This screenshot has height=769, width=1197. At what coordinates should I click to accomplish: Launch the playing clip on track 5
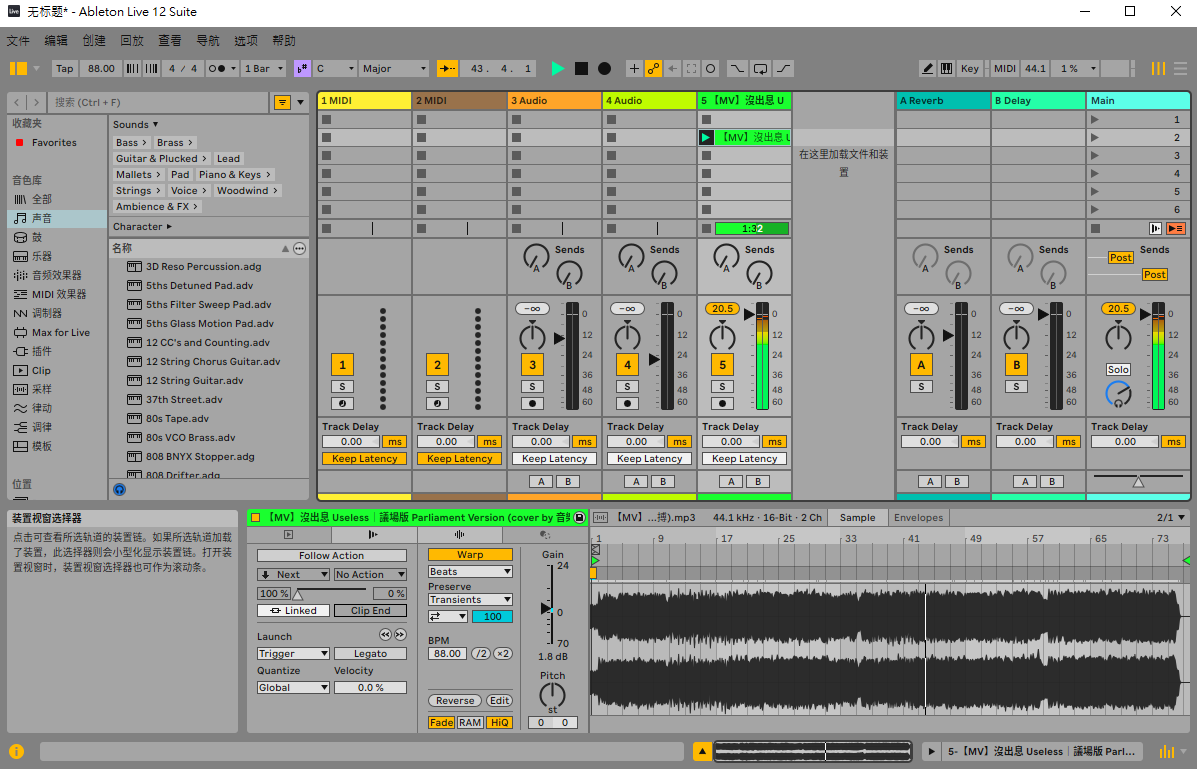[706, 137]
